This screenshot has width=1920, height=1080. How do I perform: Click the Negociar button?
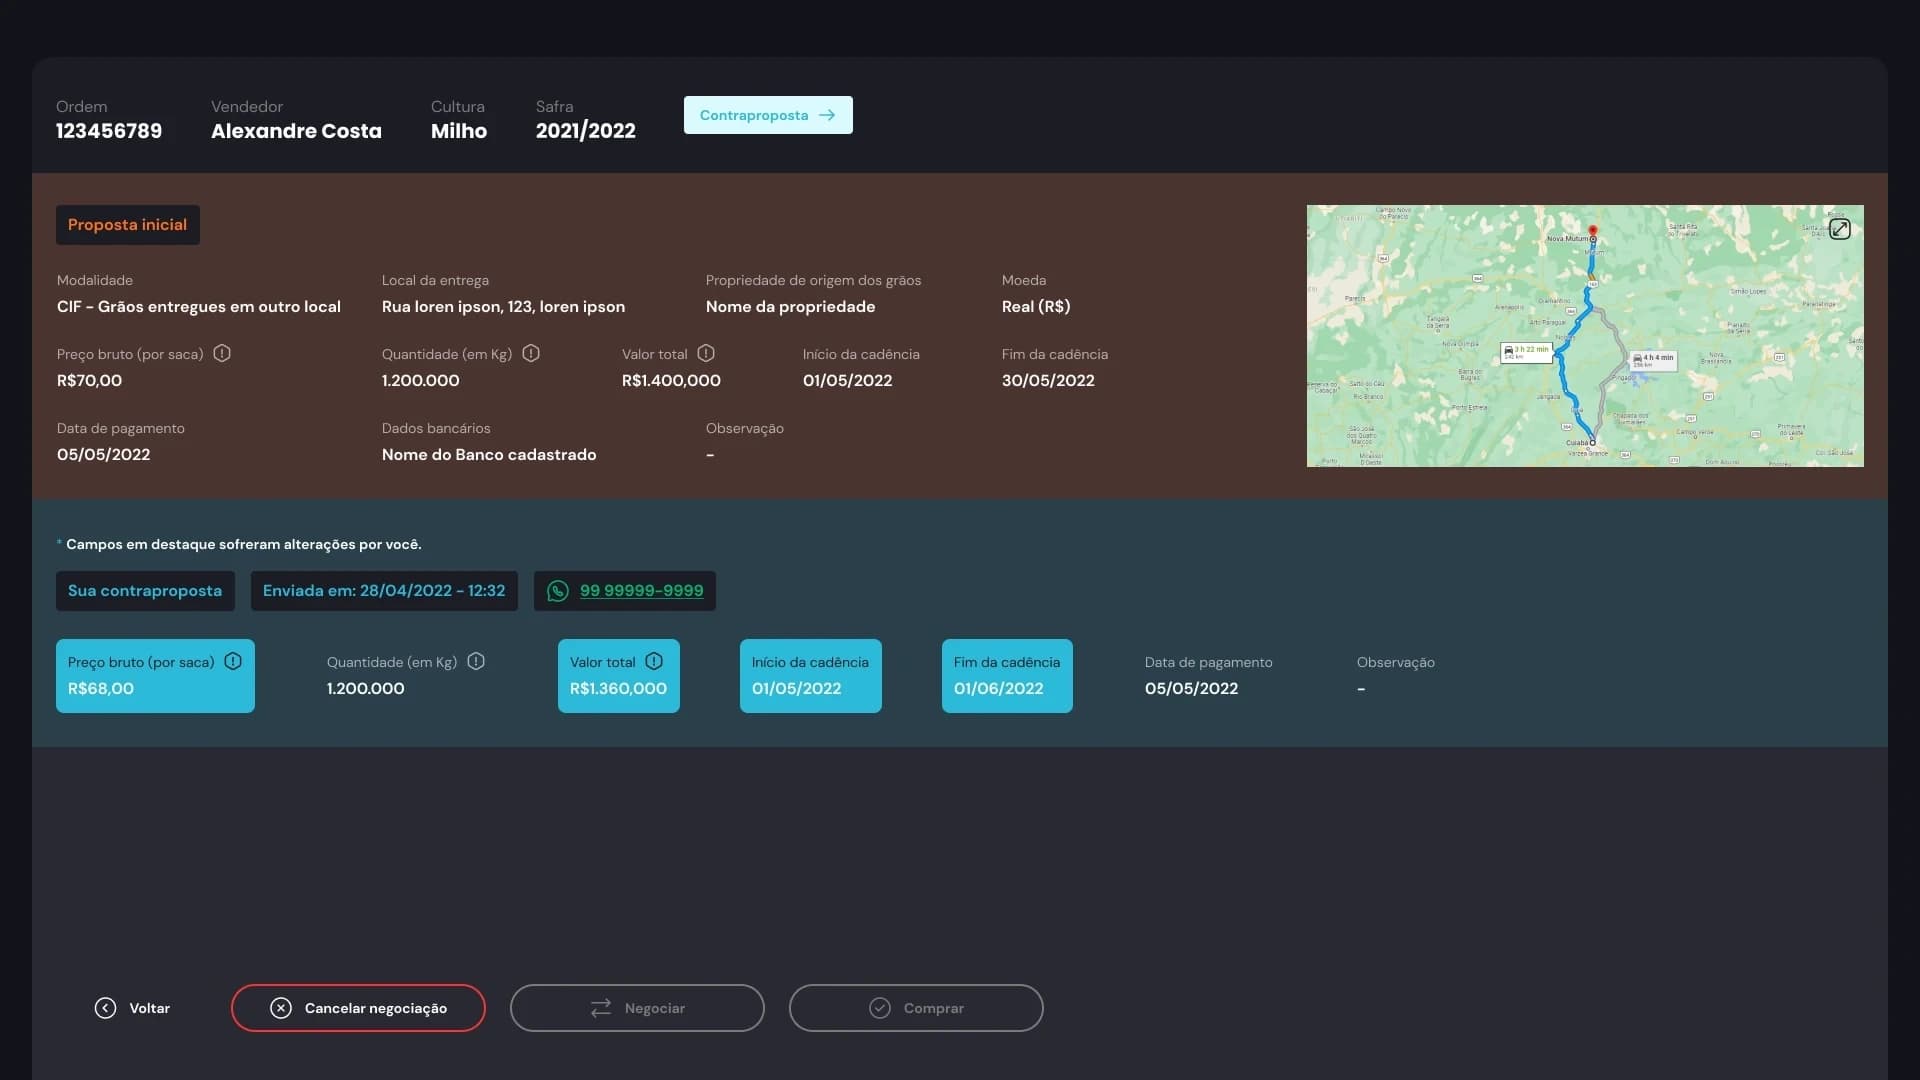tap(637, 1008)
